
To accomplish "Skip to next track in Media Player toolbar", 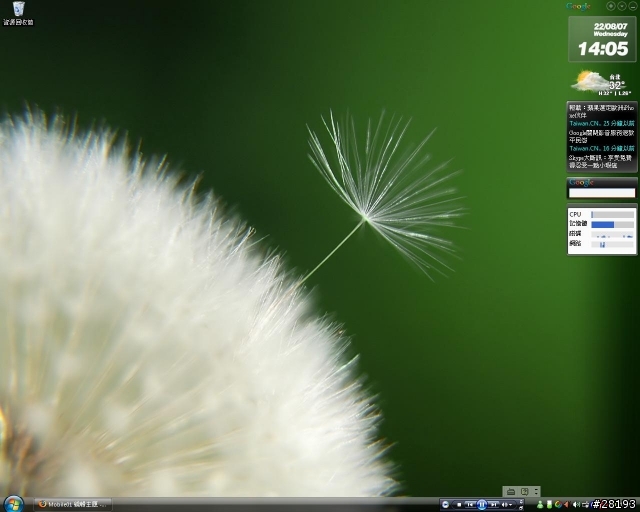I will [493, 505].
